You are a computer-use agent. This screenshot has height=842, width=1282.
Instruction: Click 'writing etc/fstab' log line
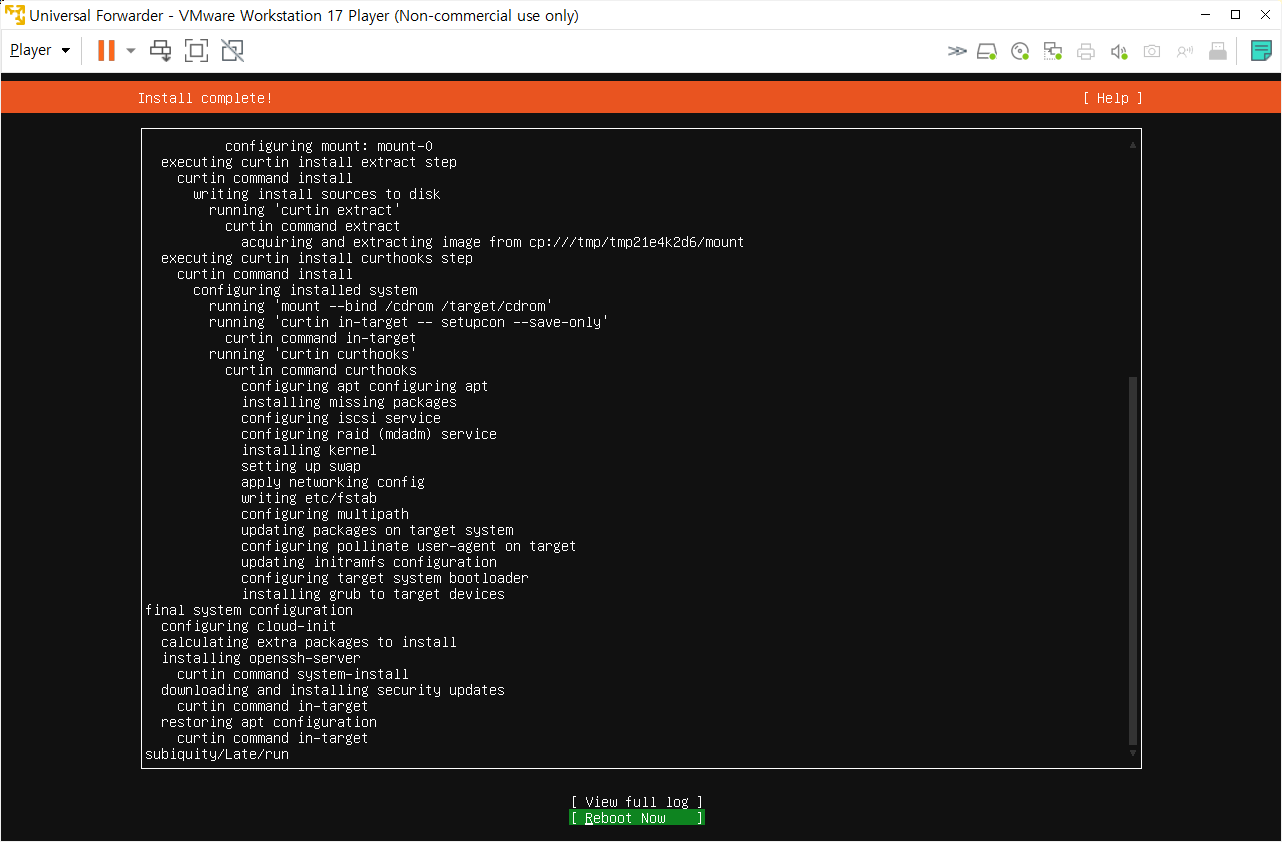[x=309, y=498]
